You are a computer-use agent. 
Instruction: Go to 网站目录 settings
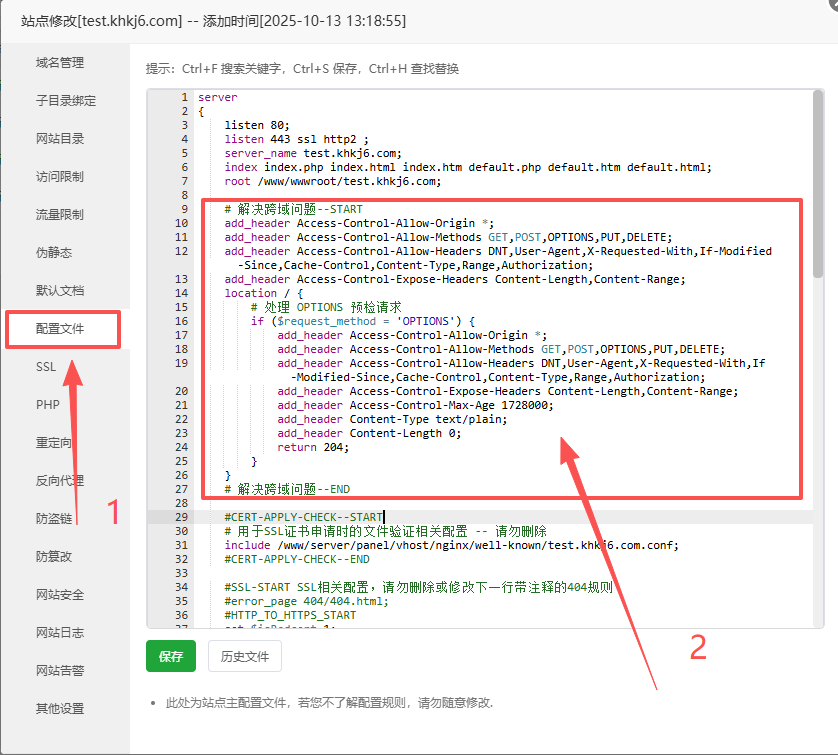60,139
